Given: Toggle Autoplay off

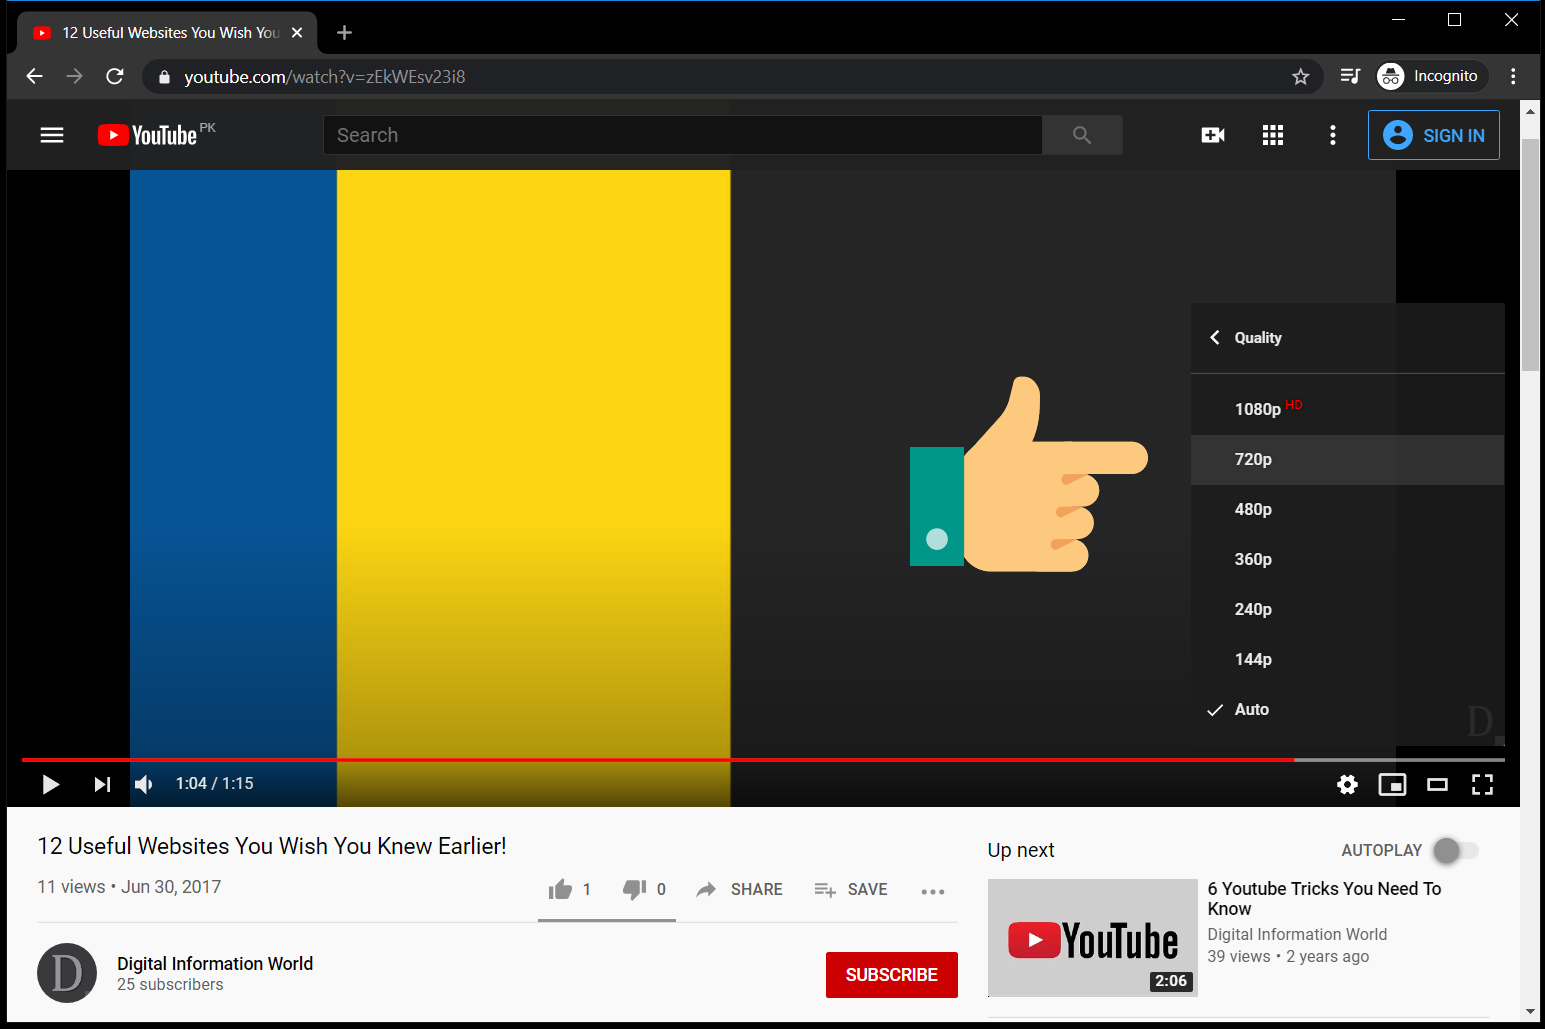Looking at the screenshot, I should pyautogui.click(x=1455, y=850).
